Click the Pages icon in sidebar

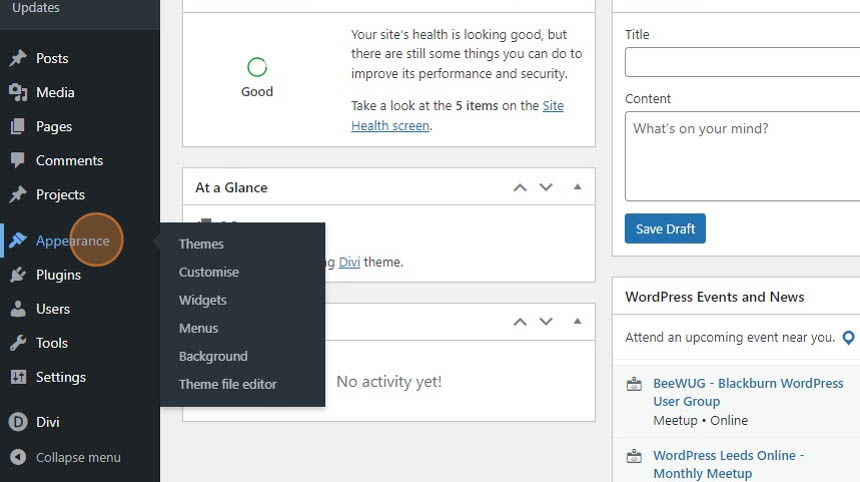point(18,126)
